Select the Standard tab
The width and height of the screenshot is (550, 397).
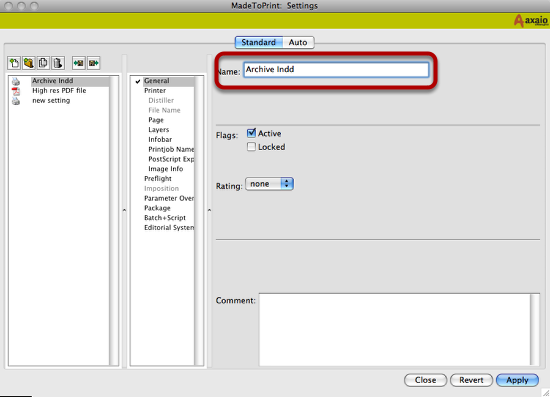259,42
